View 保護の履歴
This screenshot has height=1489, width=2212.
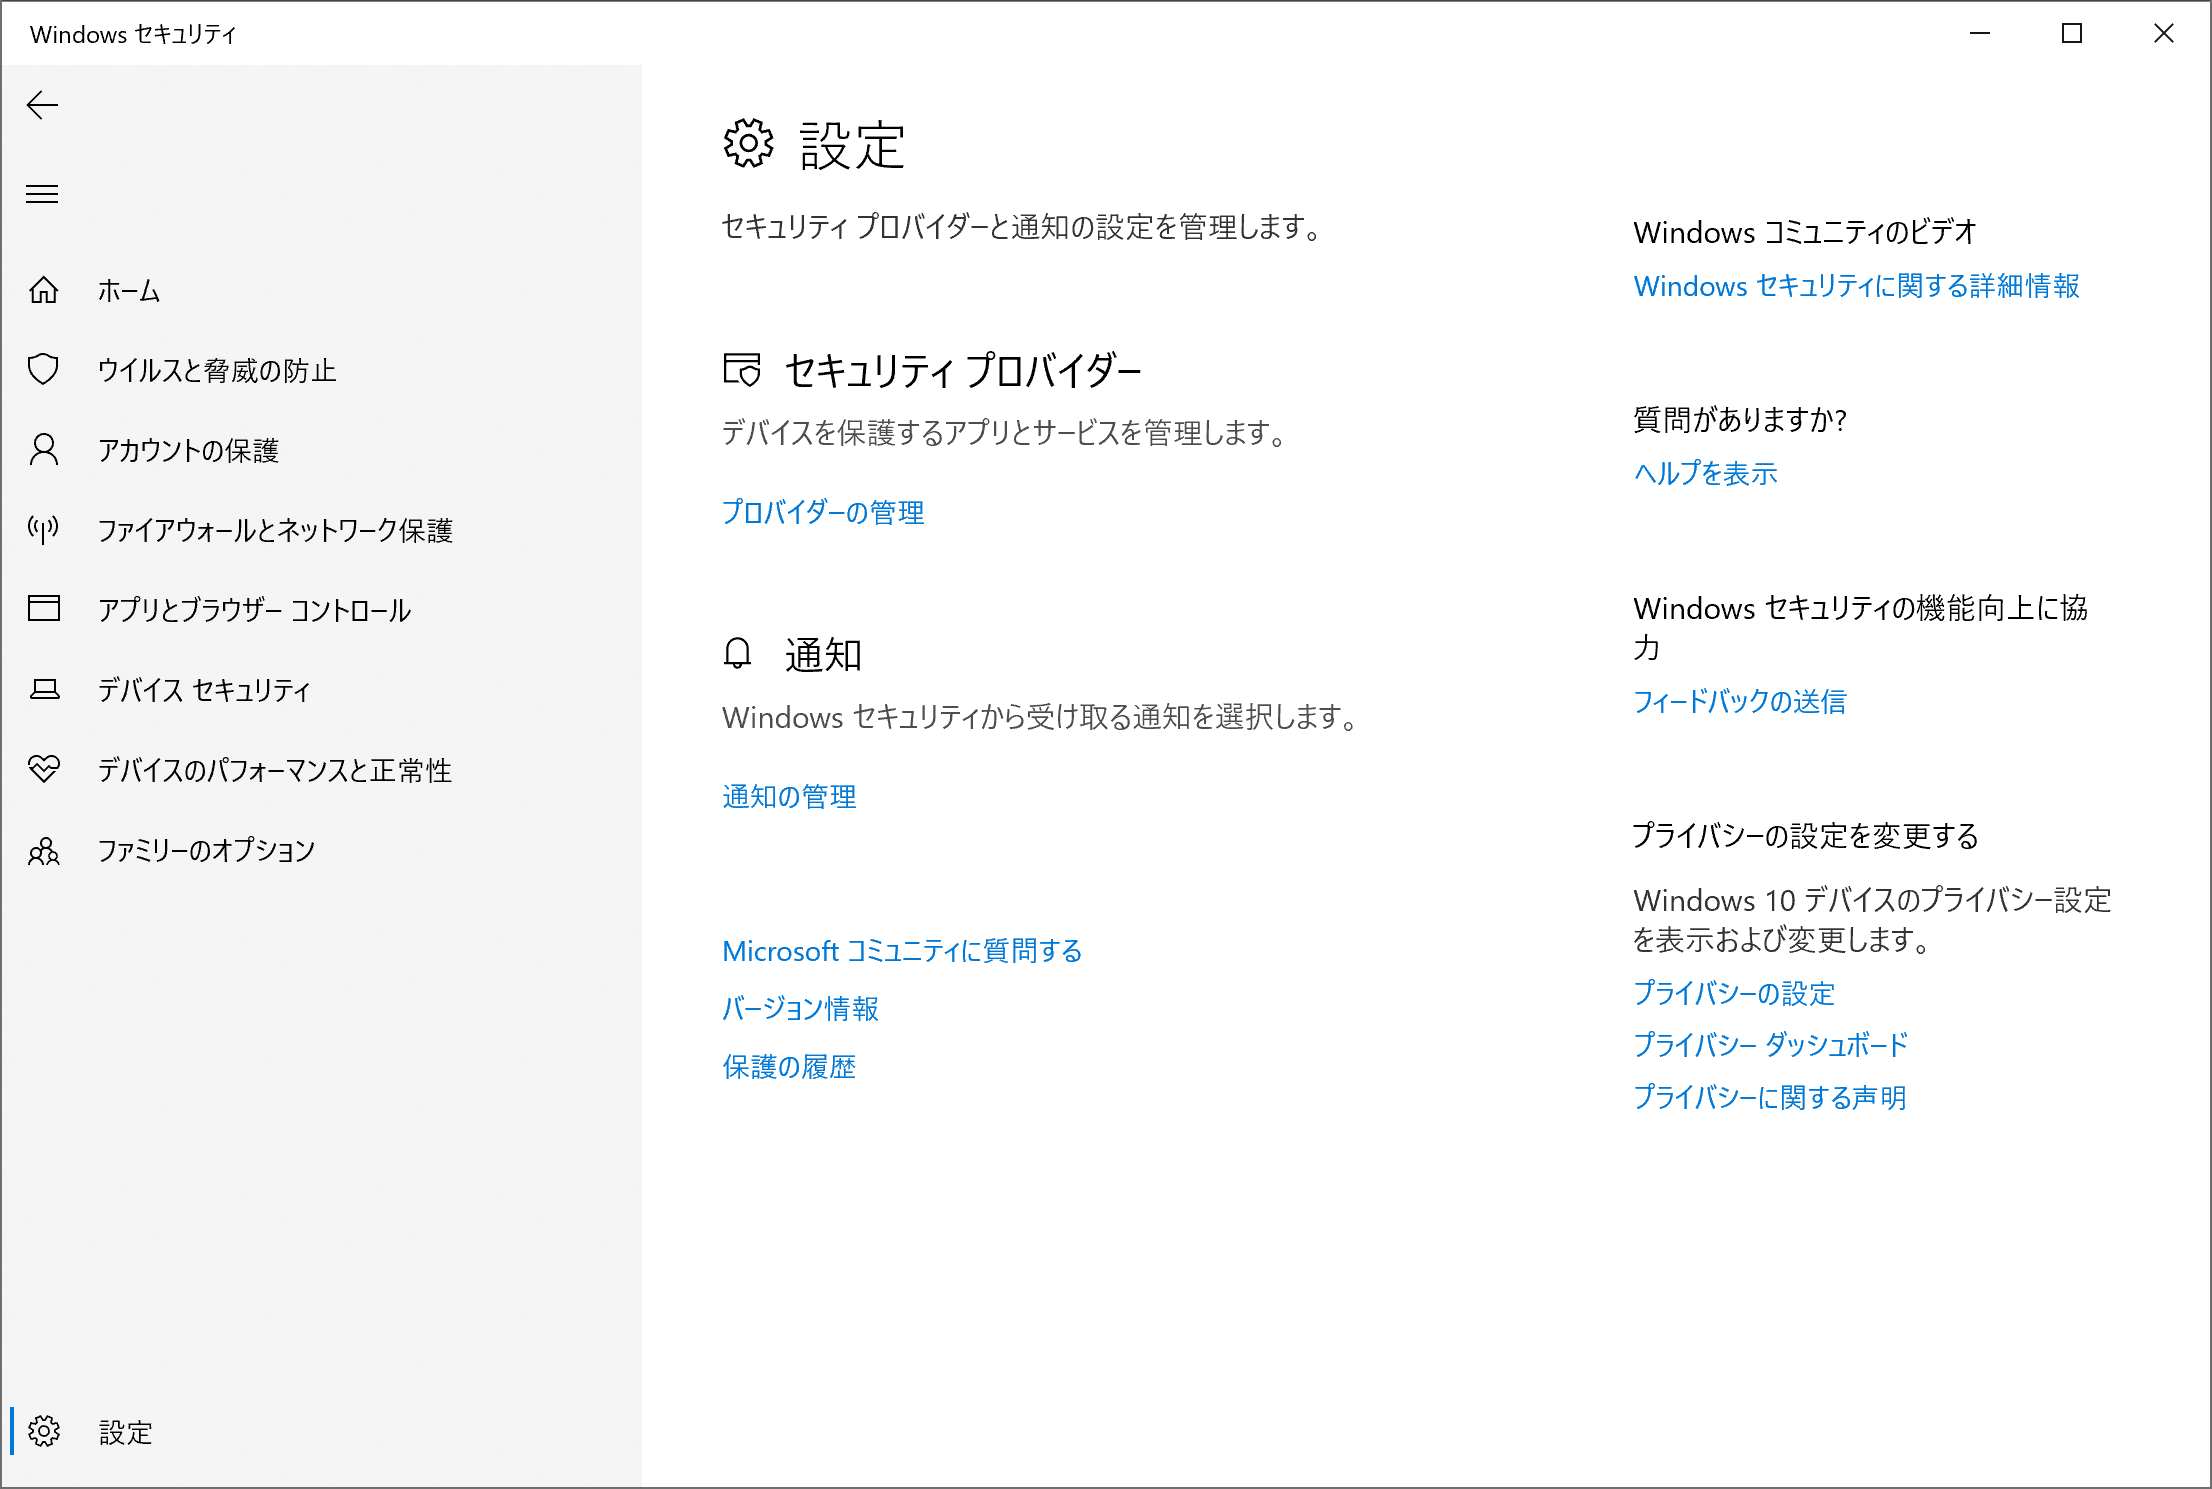[789, 1067]
